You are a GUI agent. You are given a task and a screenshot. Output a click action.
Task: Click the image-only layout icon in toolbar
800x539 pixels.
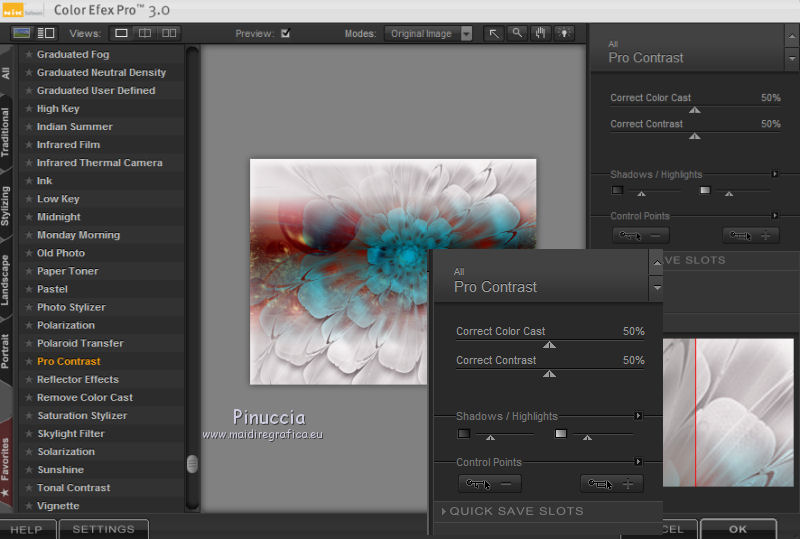21,33
